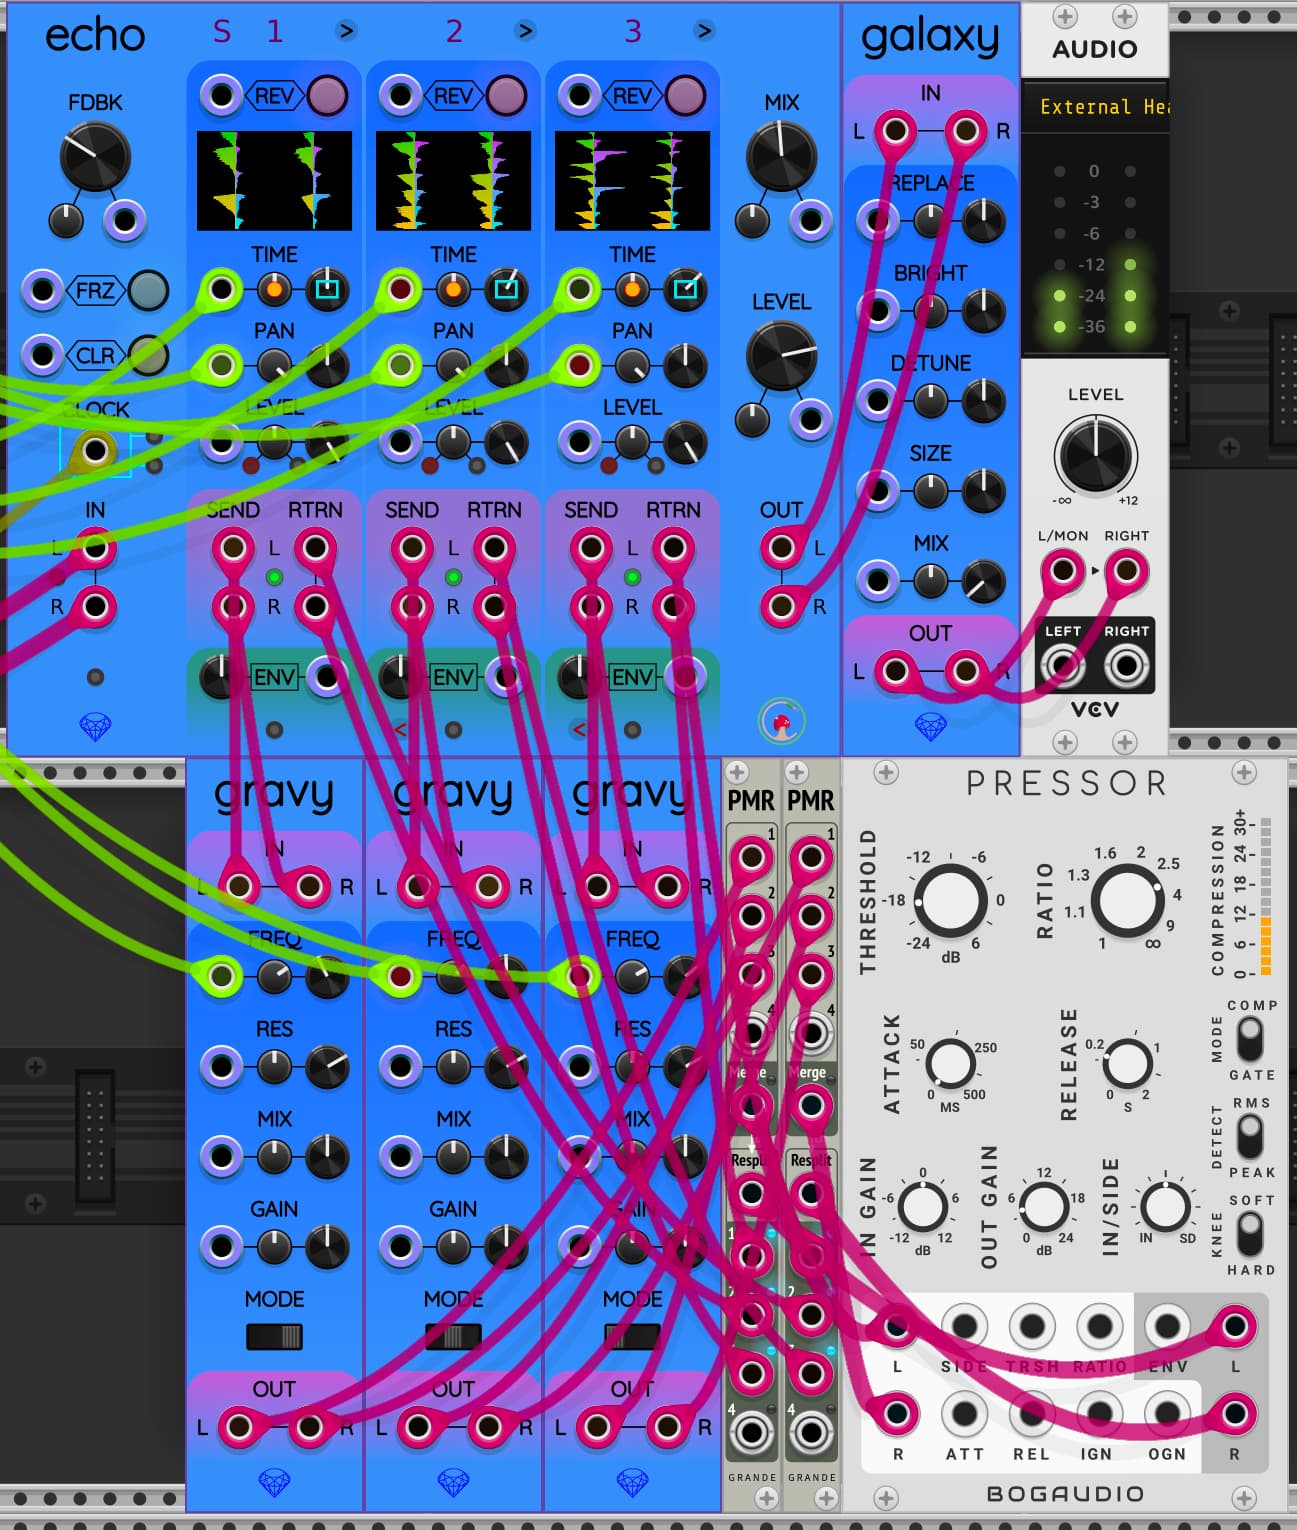Click the mushroom logo icon on echo

(781, 721)
